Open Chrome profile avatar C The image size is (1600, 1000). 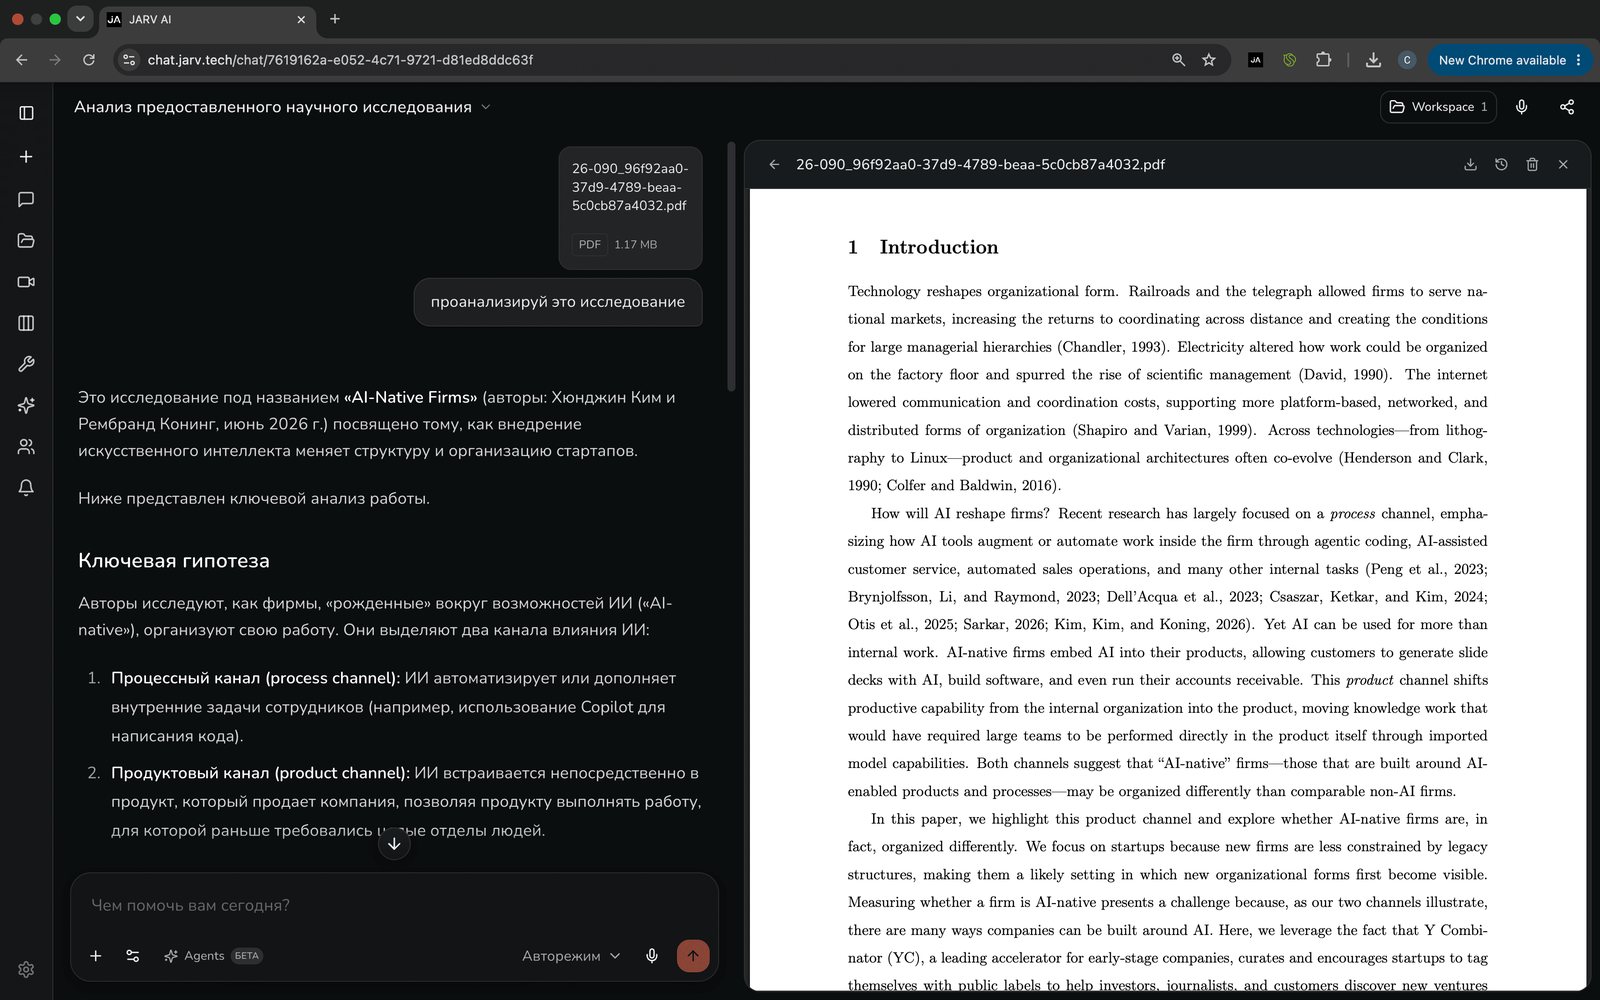click(x=1407, y=60)
